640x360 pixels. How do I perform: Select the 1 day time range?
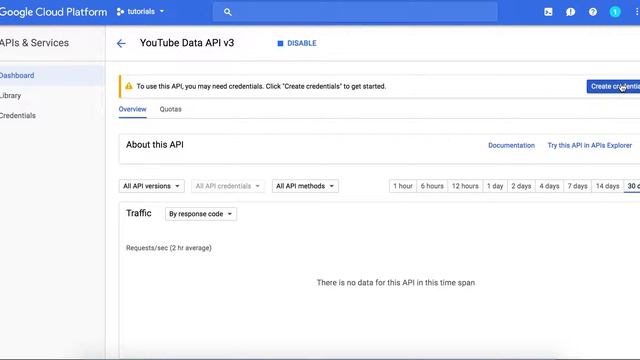[495, 186]
